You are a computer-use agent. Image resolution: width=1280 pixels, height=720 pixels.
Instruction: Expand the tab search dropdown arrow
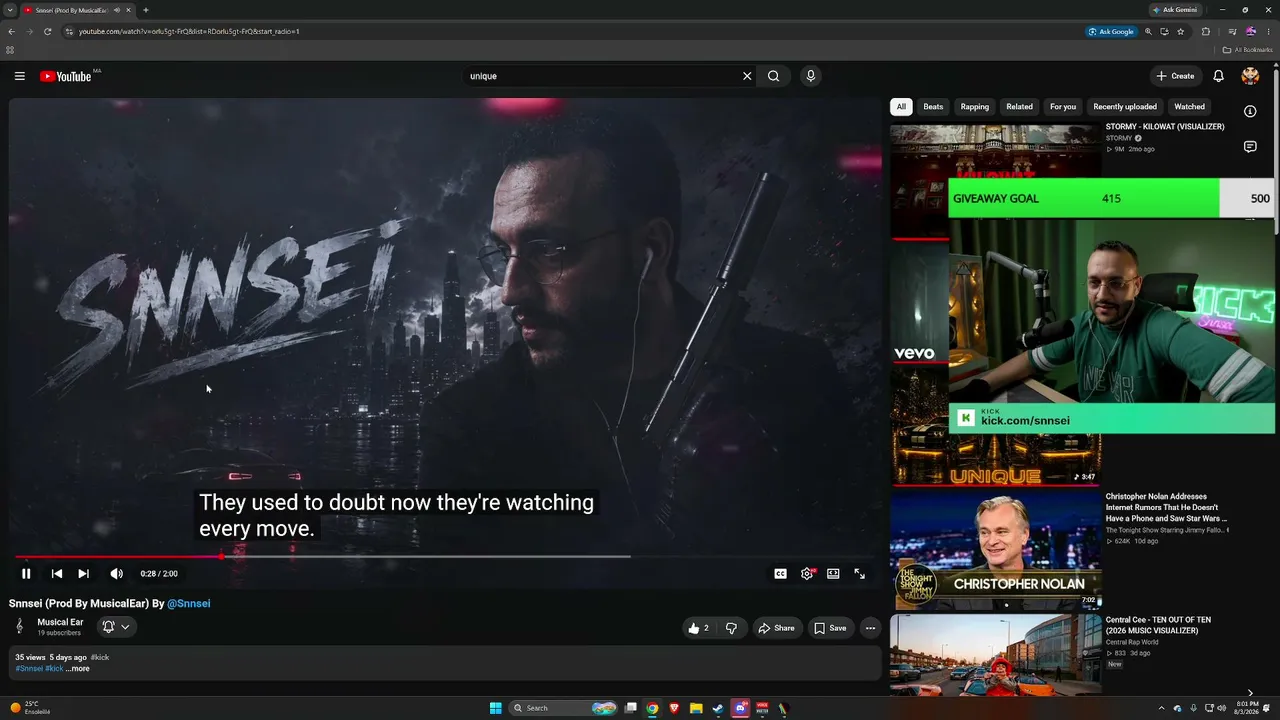click(10, 10)
